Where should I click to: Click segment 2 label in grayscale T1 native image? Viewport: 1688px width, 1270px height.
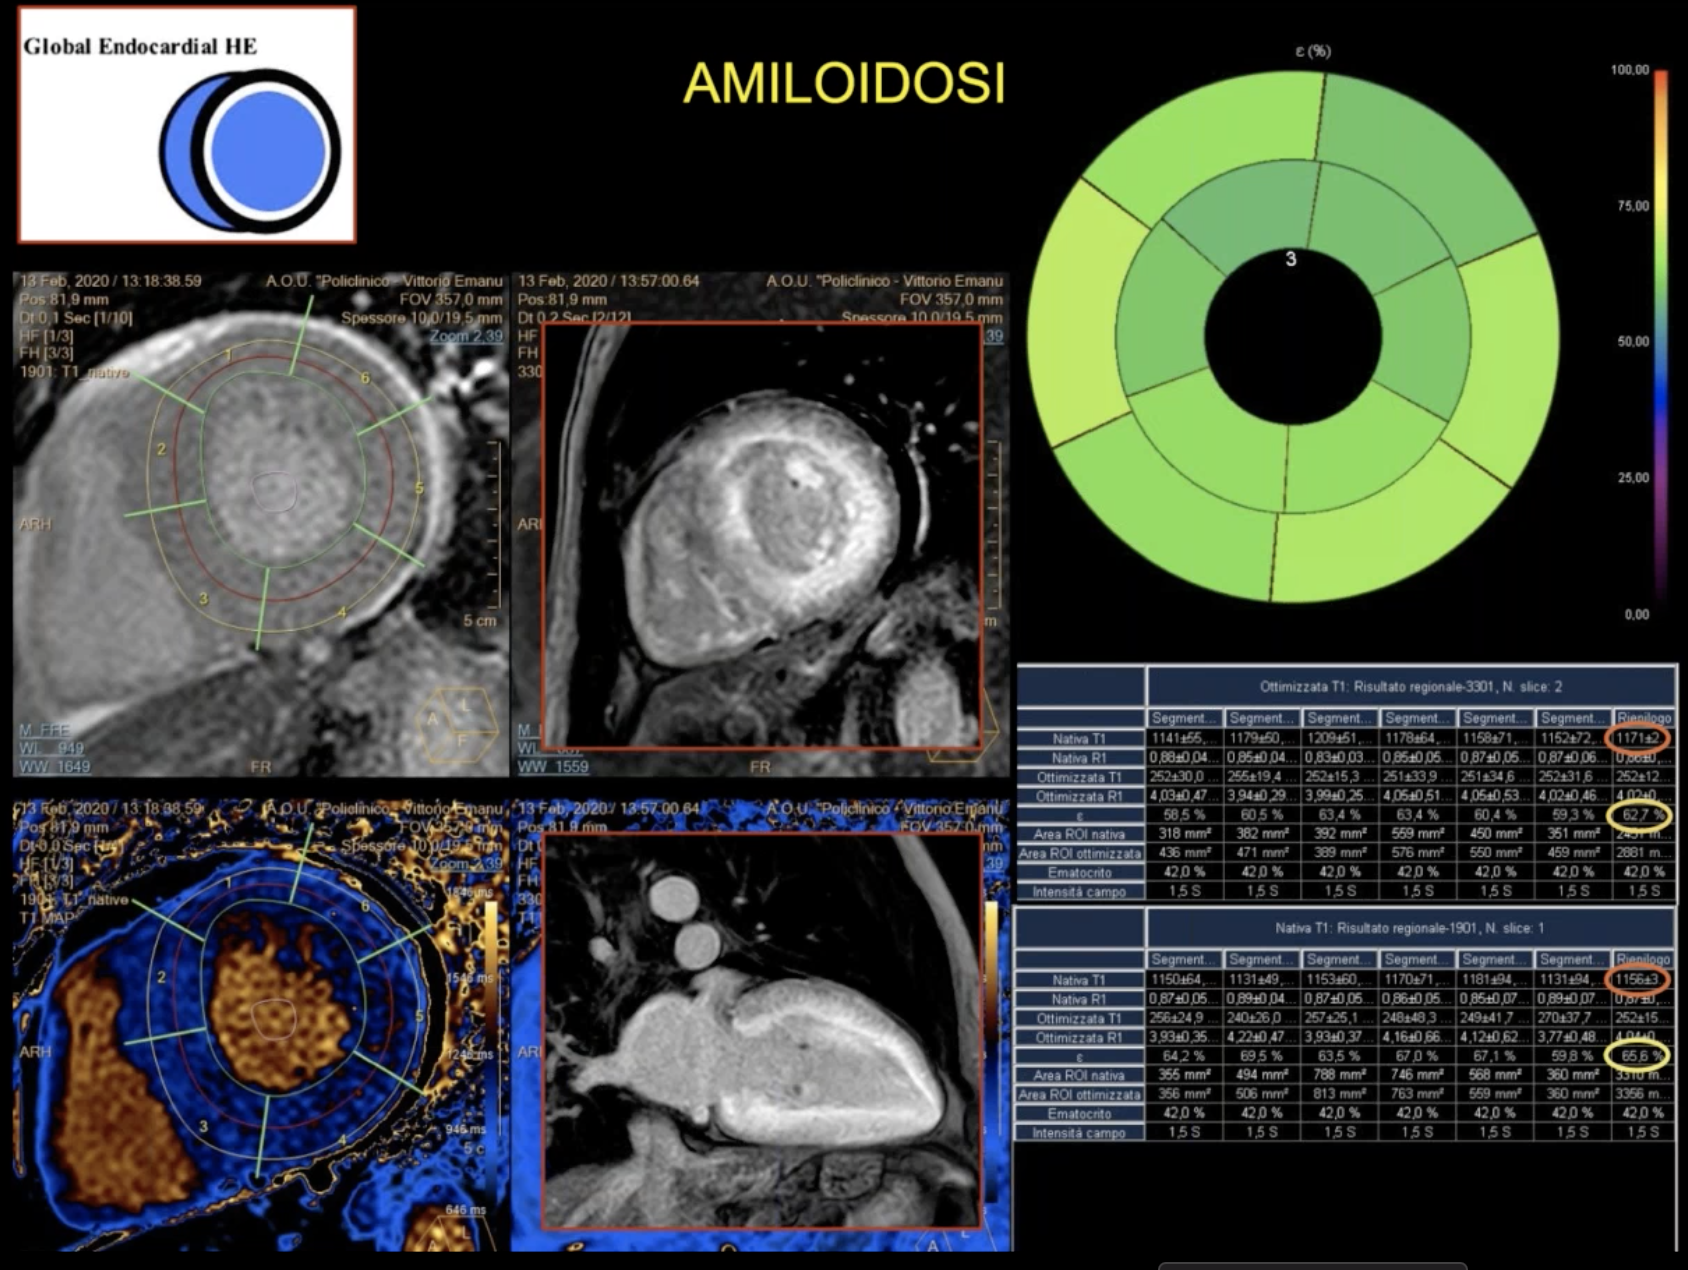point(162,449)
